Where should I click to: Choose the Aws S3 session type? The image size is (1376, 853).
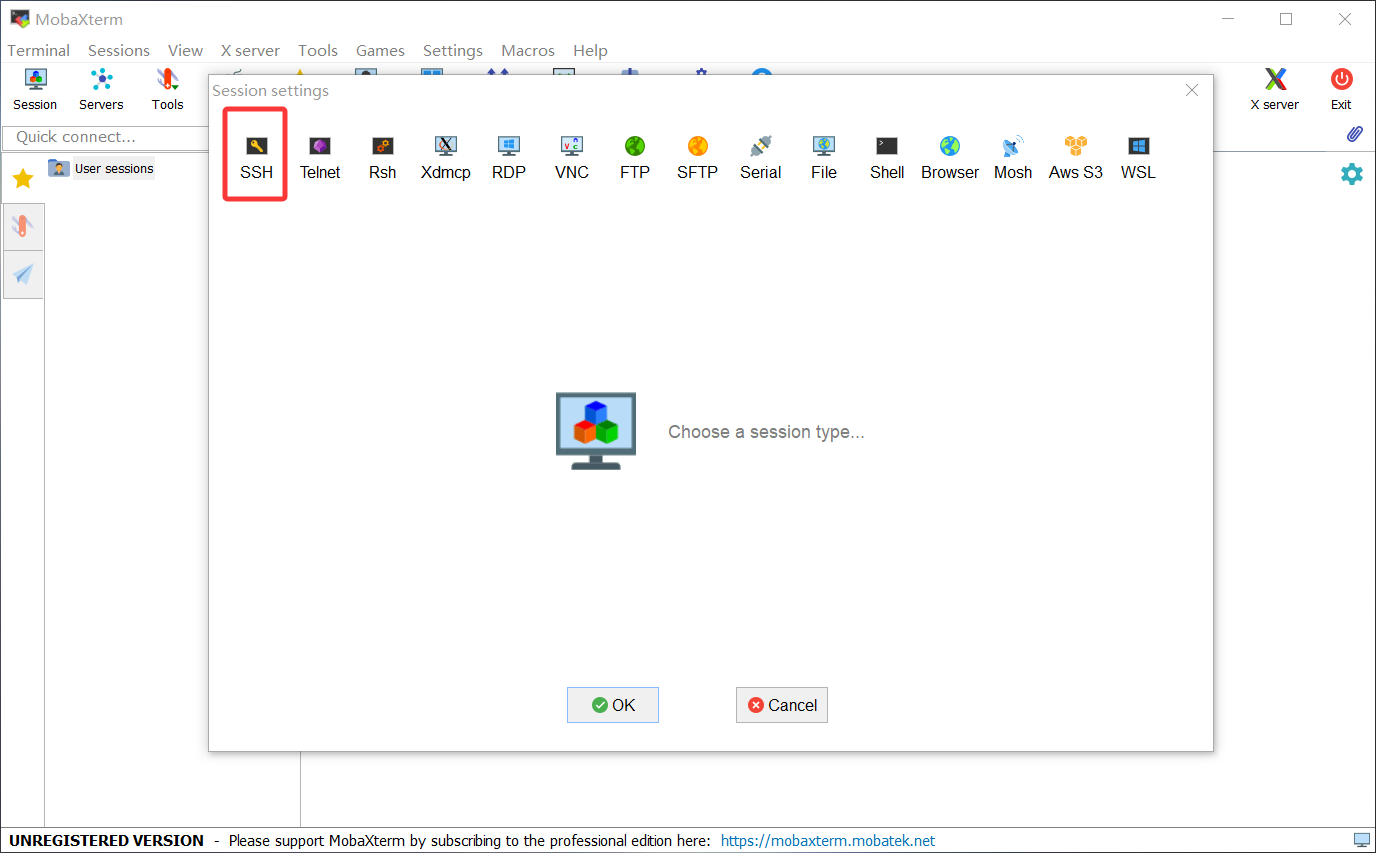click(x=1076, y=158)
